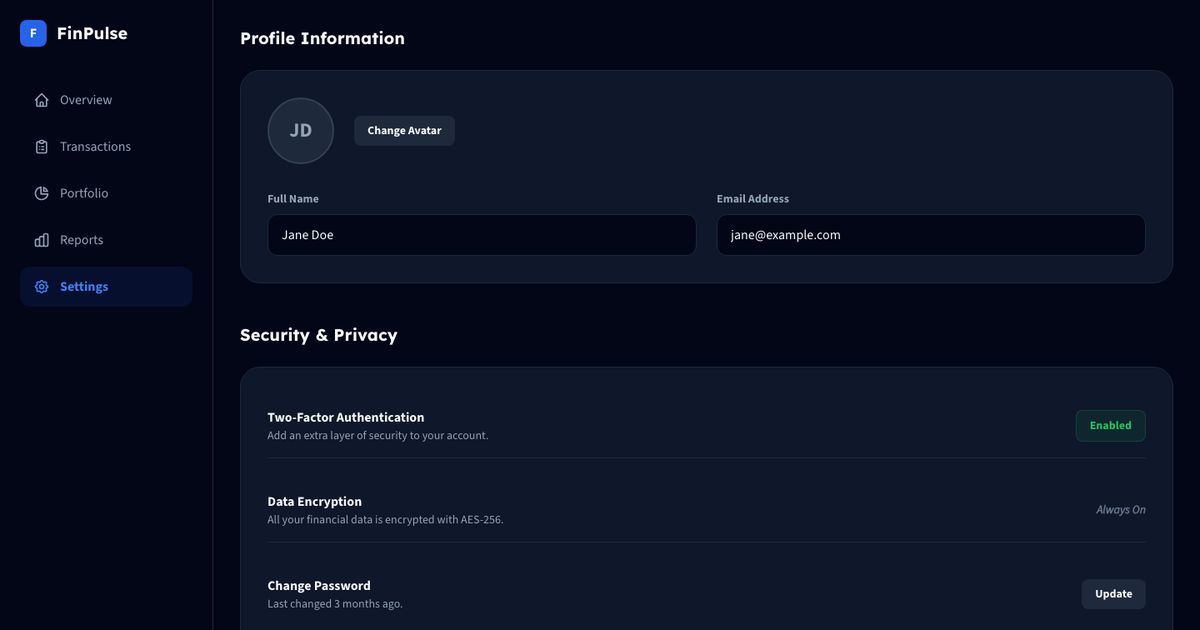Click Update to change password
The height and width of the screenshot is (630, 1200).
pos(1114,594)
